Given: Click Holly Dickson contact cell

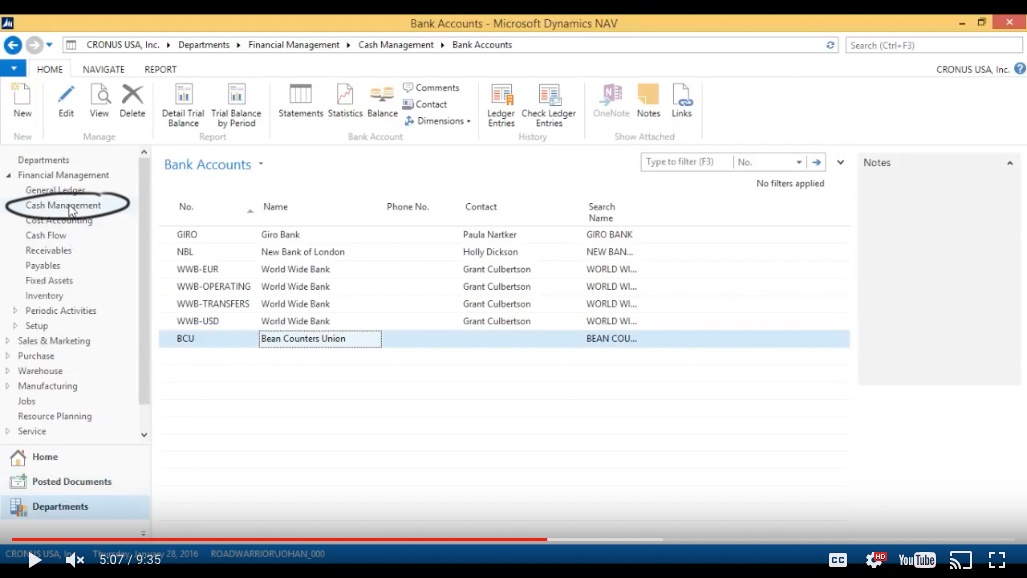Looking at the screenshot, I should click(x=491, y=252).
